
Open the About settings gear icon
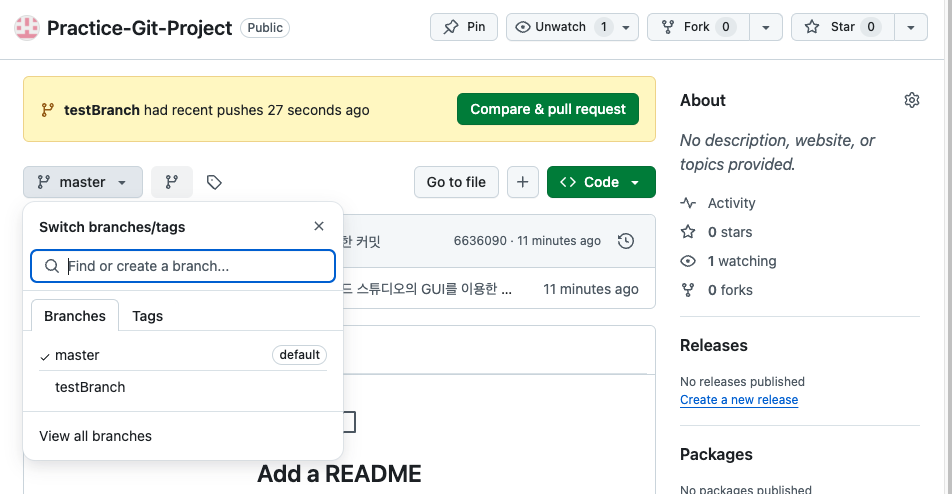coord(911,100)
